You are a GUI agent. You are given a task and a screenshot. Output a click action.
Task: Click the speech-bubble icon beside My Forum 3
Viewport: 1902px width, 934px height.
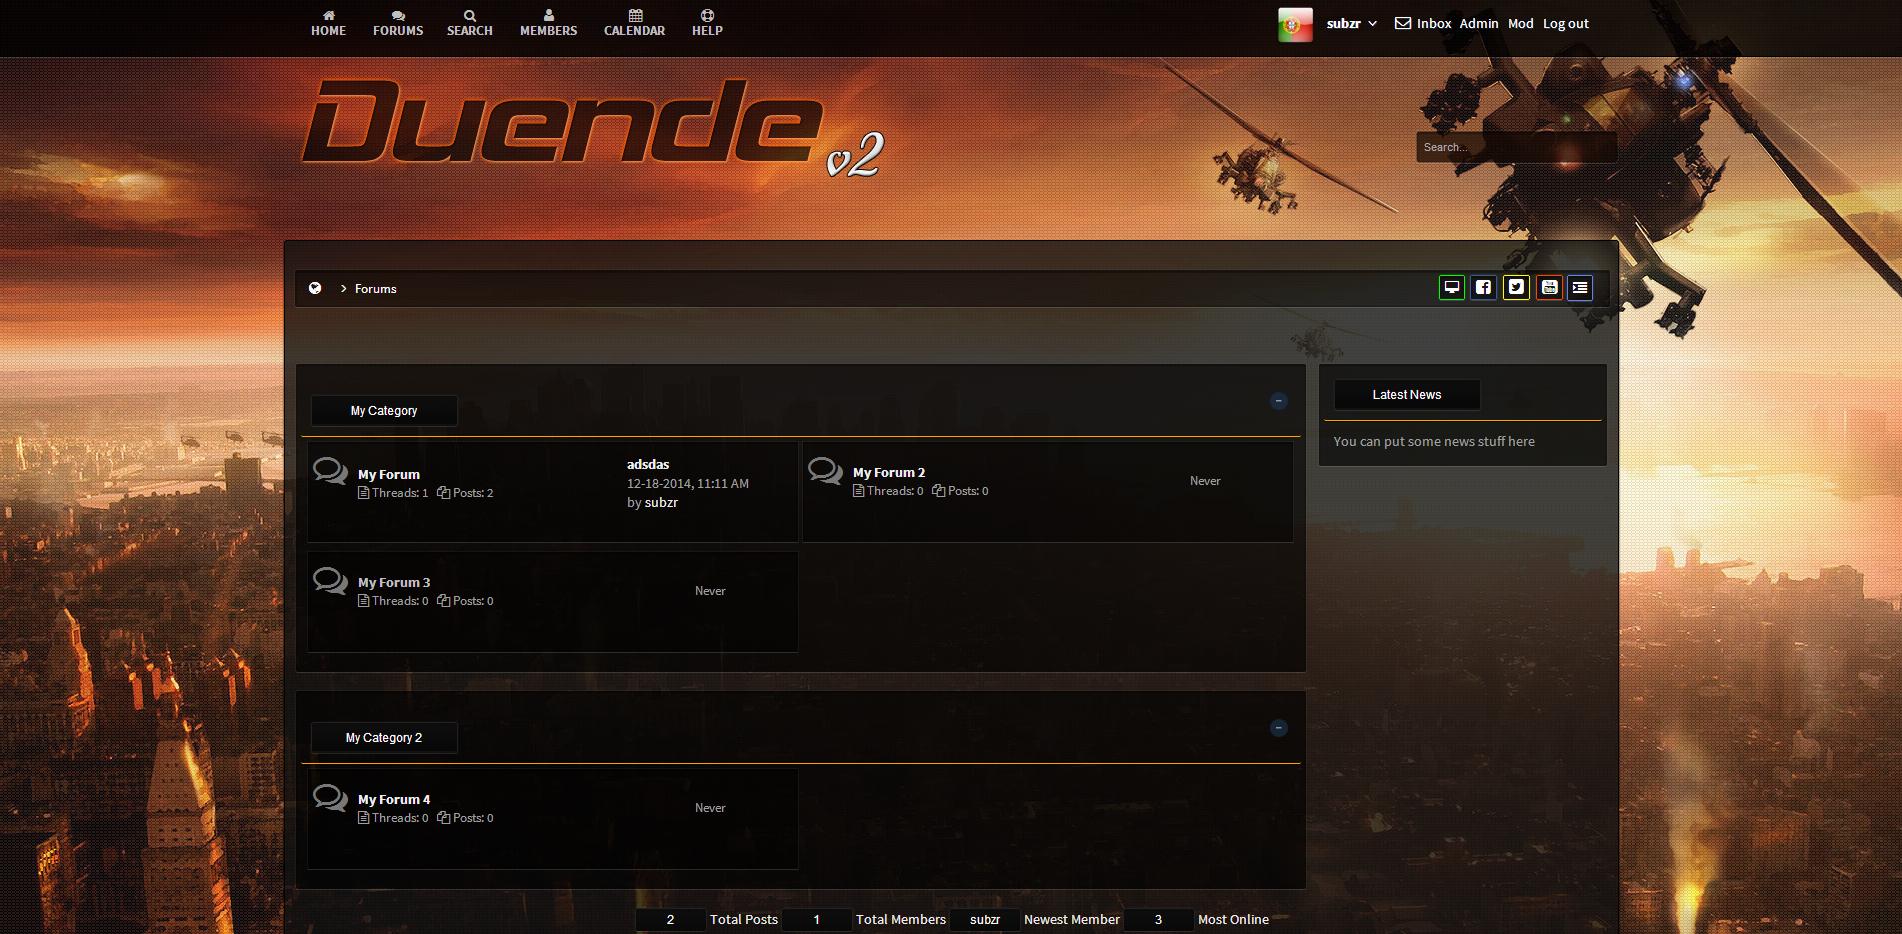(x=330, y=579)
